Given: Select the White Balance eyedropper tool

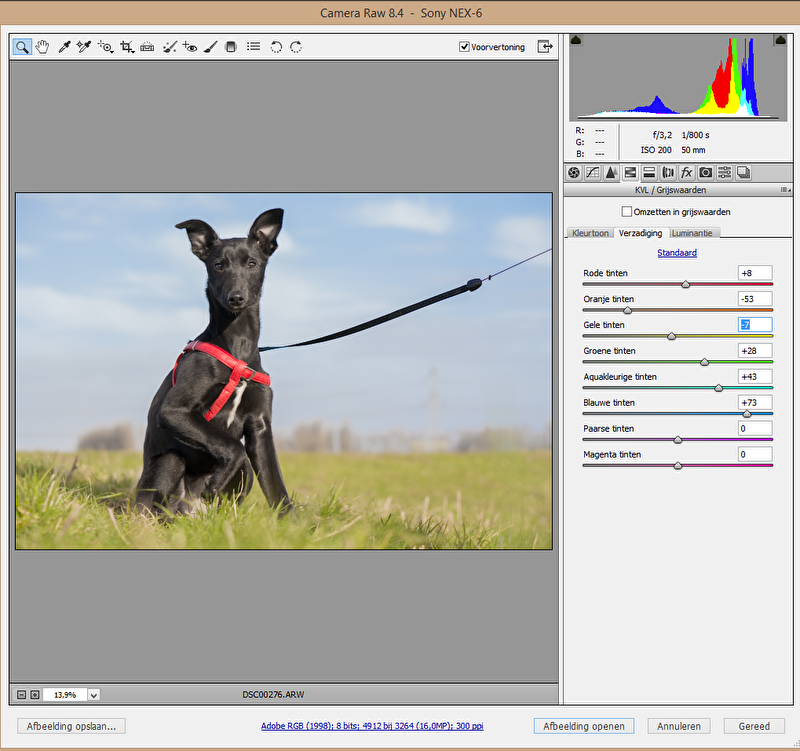Looking at the screenshot, I should coord(64,47).
